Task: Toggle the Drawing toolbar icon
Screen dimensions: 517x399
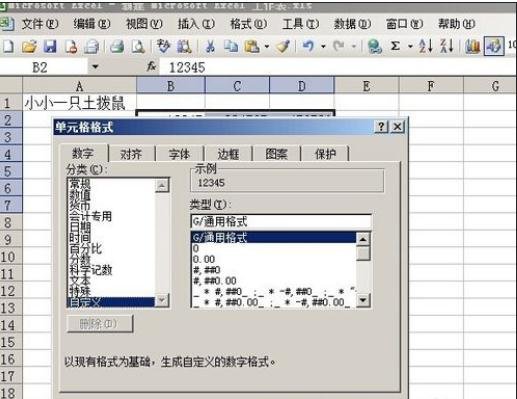Action: coord(494,46)
